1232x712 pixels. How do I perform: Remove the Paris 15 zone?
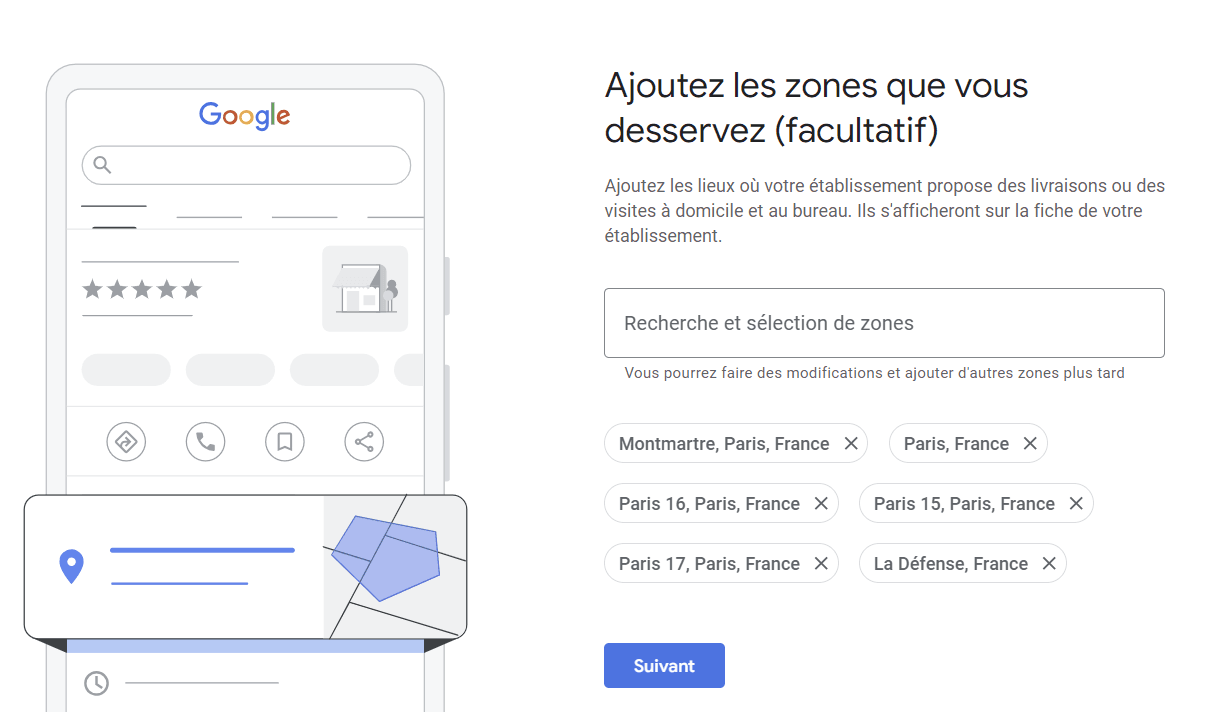1075,503
